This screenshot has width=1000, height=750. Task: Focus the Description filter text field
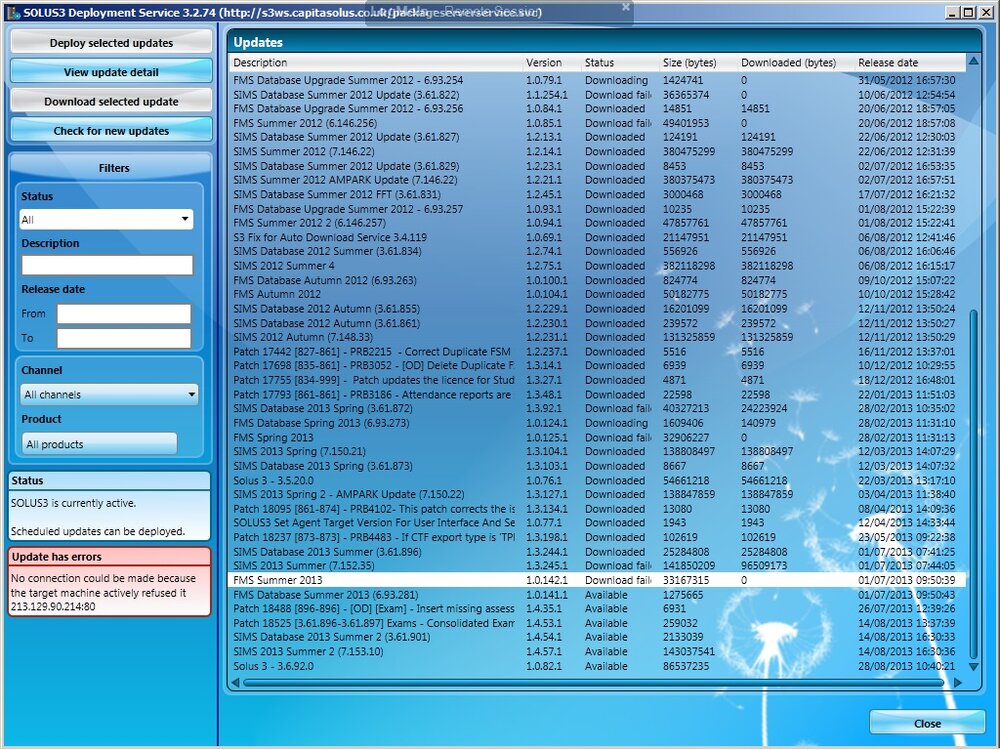click(107, 265)
